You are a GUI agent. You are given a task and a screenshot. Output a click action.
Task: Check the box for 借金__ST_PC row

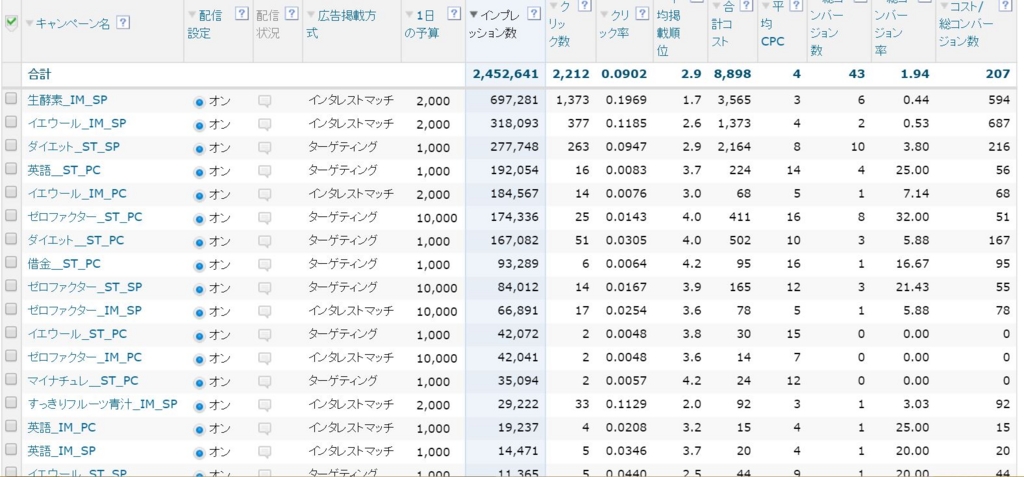[11, 262]
